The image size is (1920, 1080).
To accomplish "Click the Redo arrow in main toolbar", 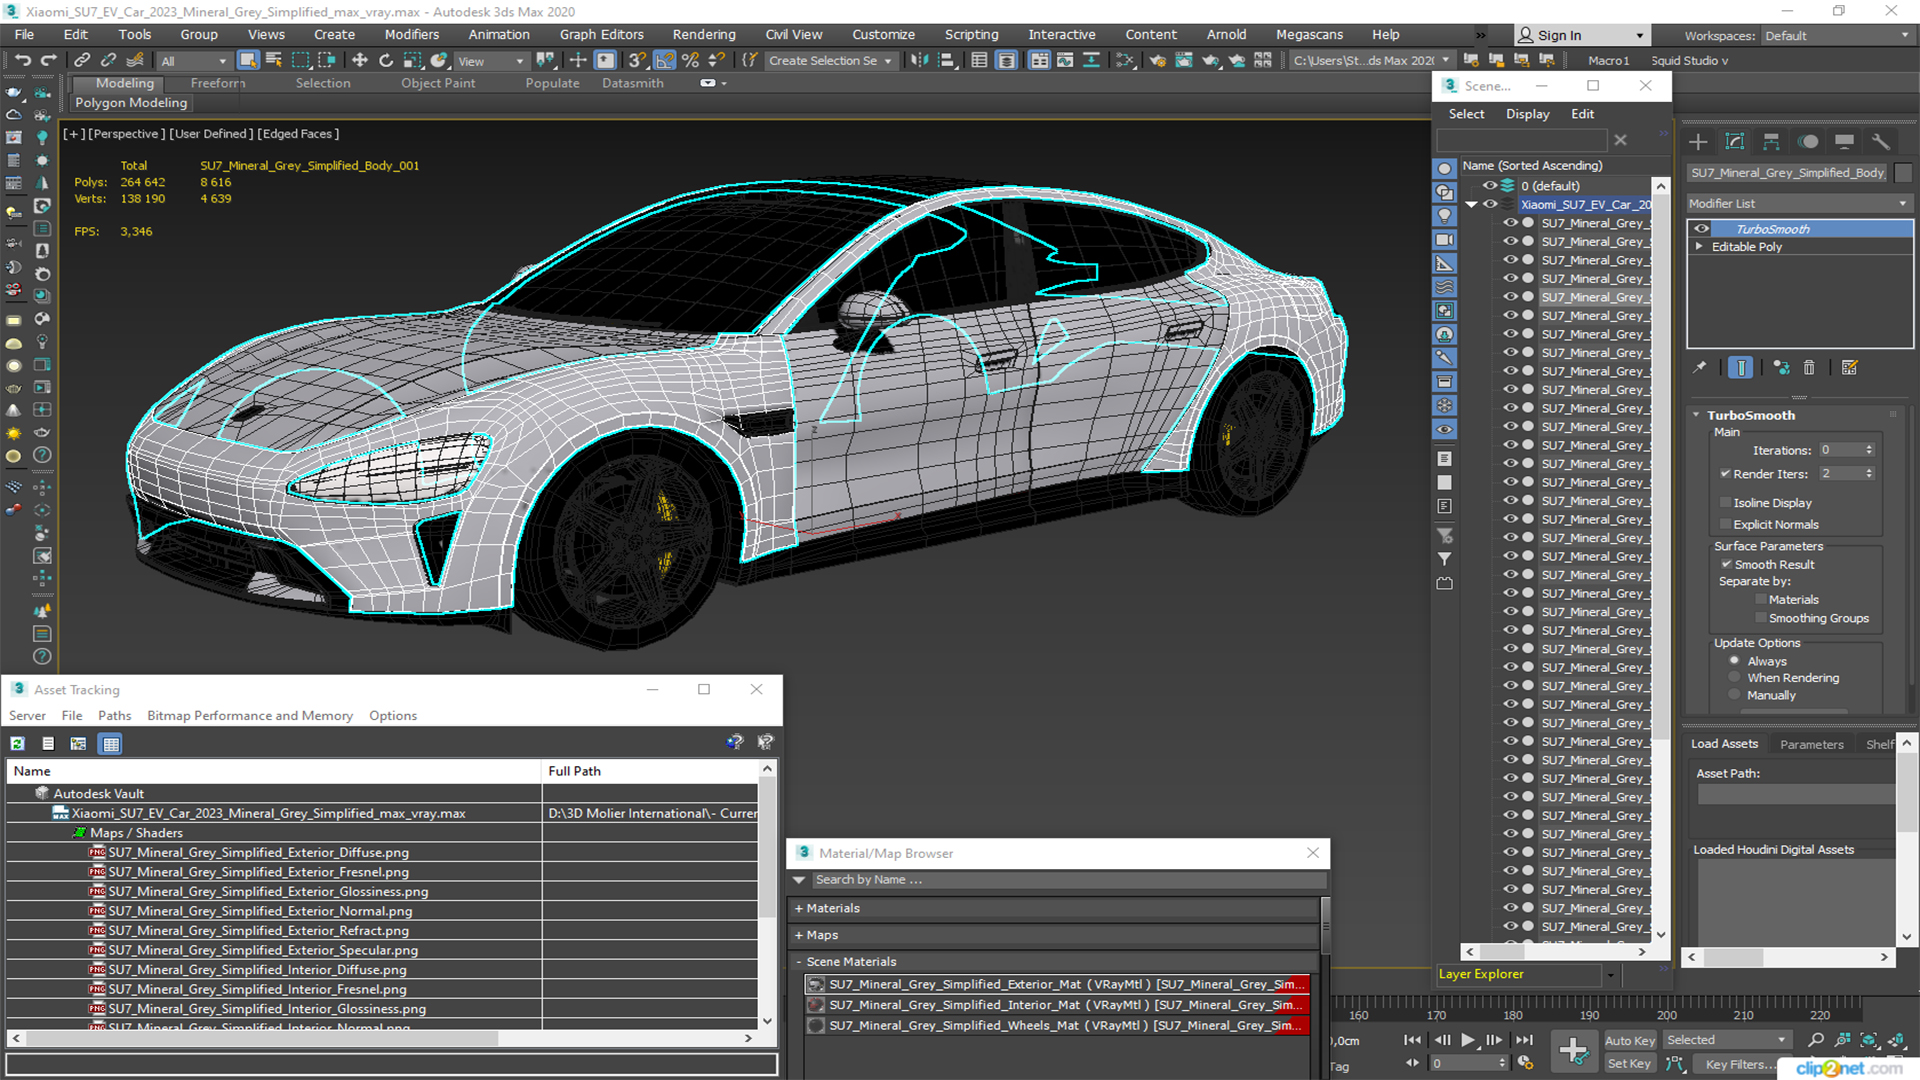I will (x=48, y=61).
